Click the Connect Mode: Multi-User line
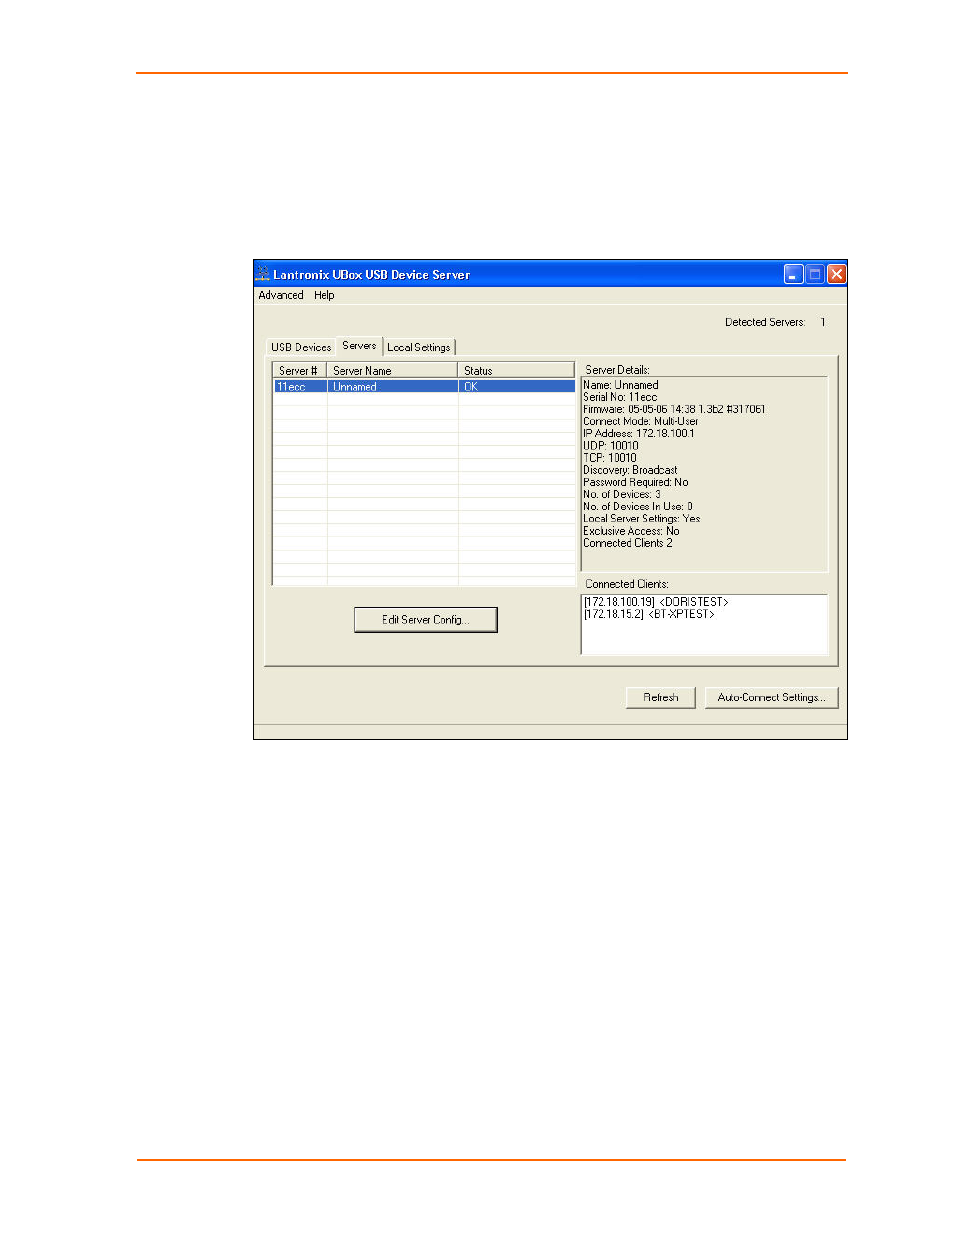 pos(641,421)
